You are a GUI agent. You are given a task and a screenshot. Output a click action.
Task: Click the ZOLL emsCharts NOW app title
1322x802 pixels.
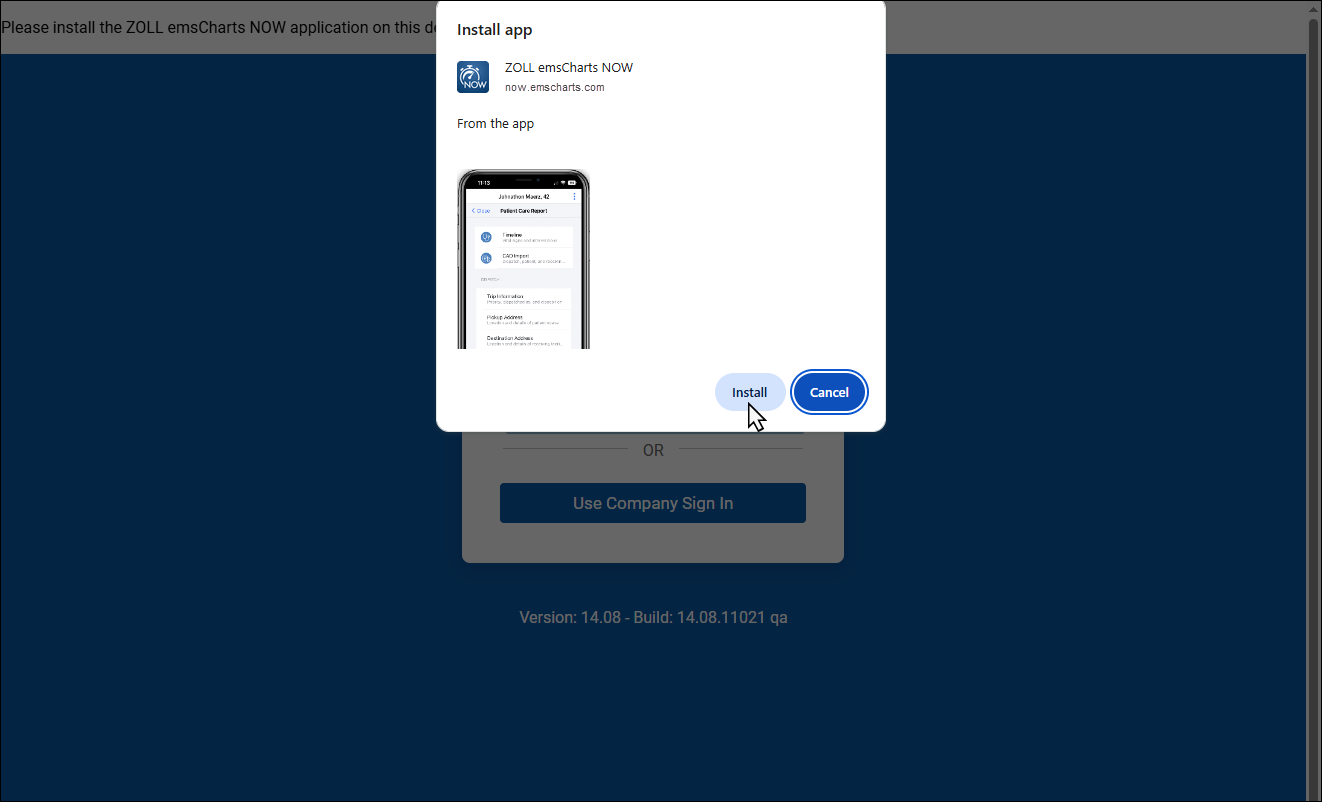pos(569,68)
